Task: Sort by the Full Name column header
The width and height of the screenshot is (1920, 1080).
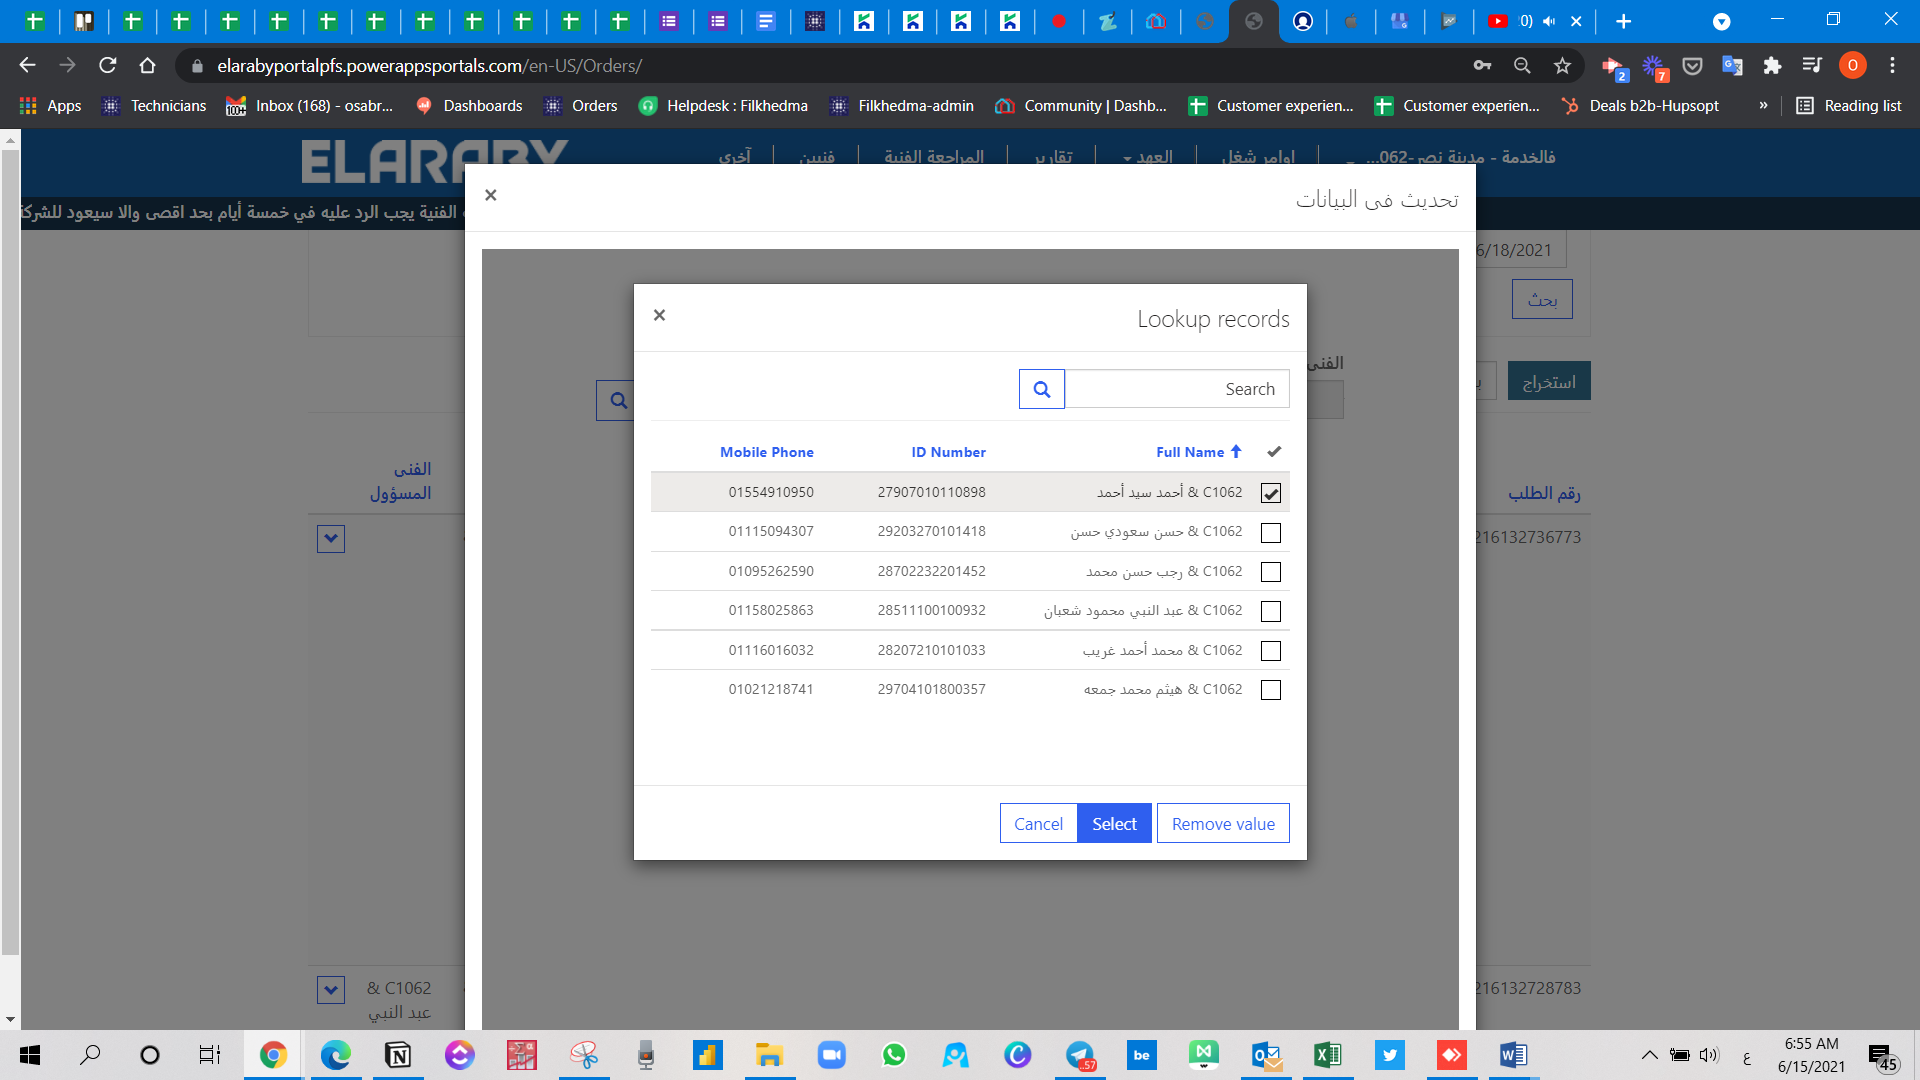Action: pos(1190,452)
